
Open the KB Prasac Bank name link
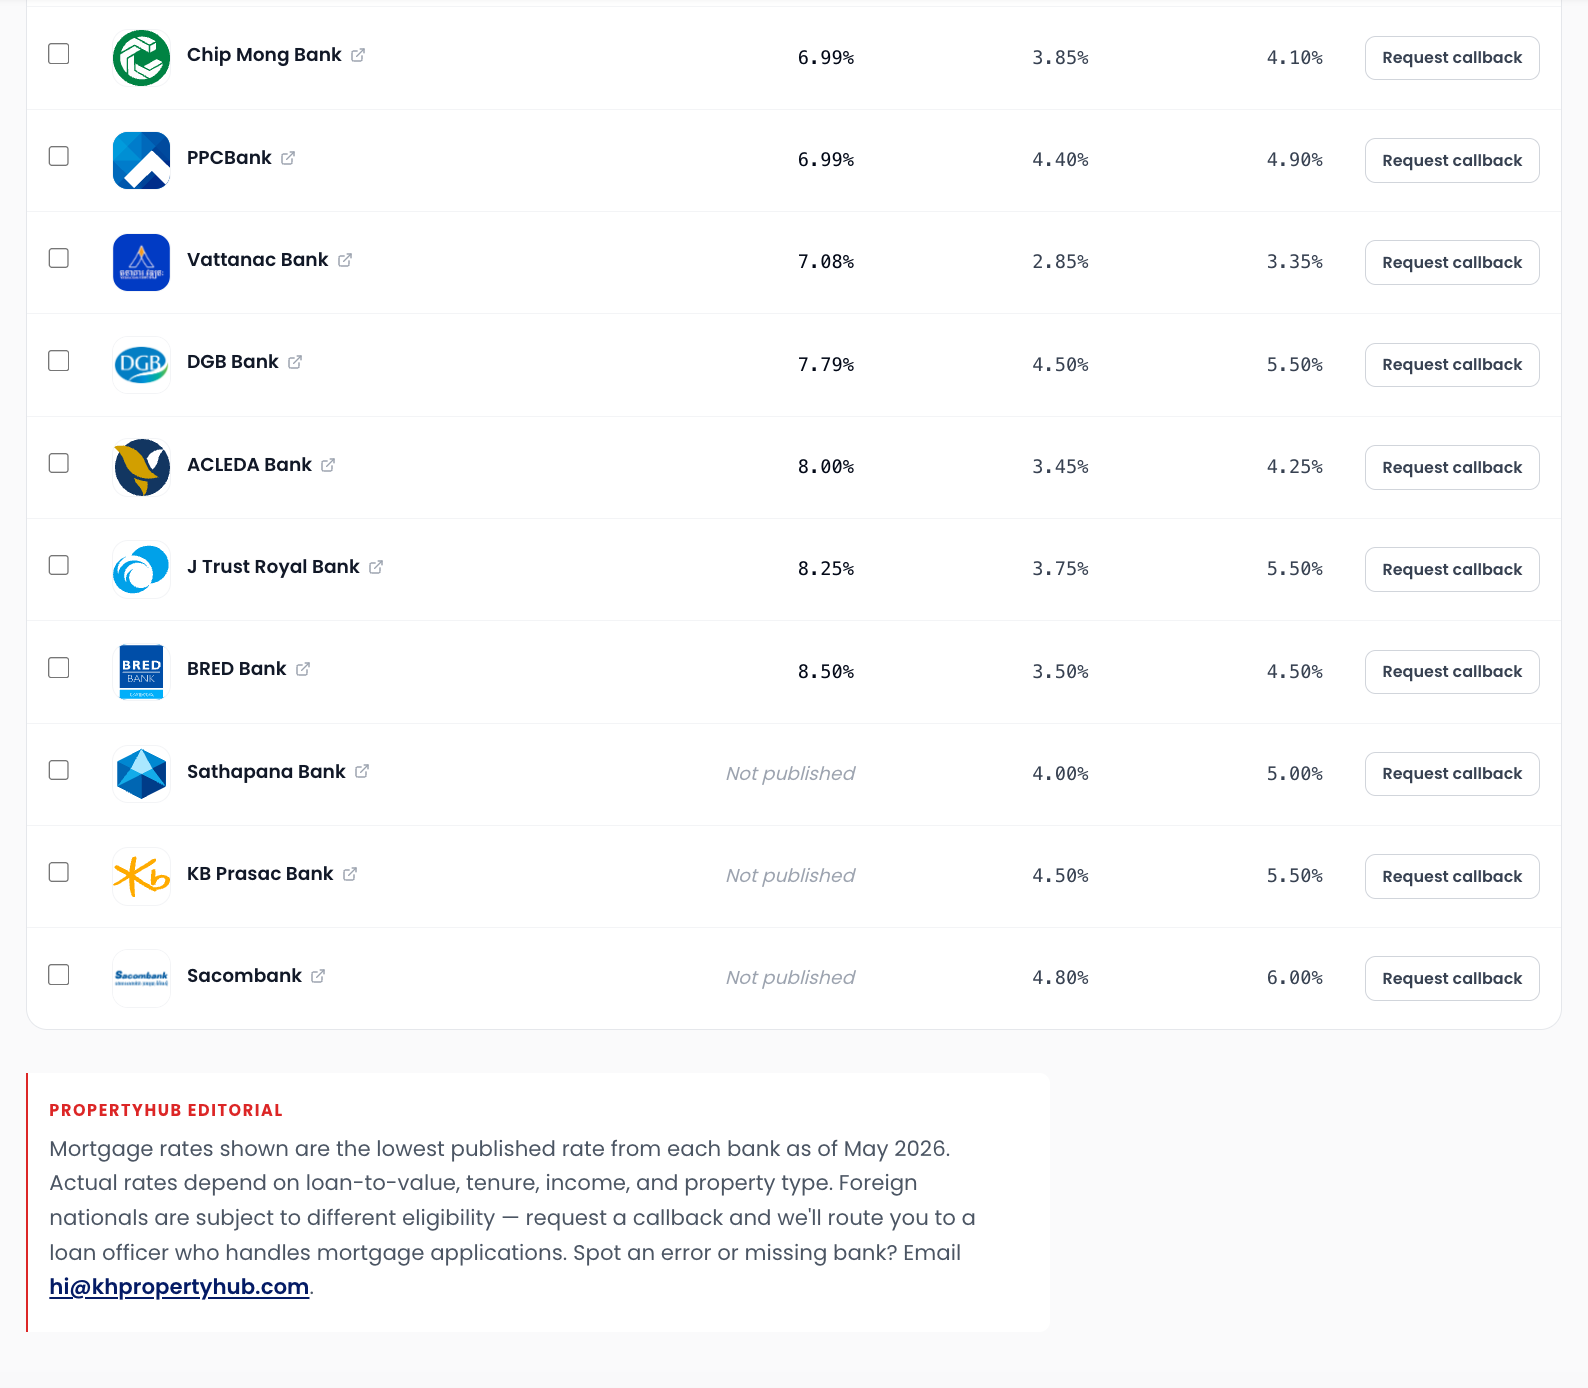260,874
